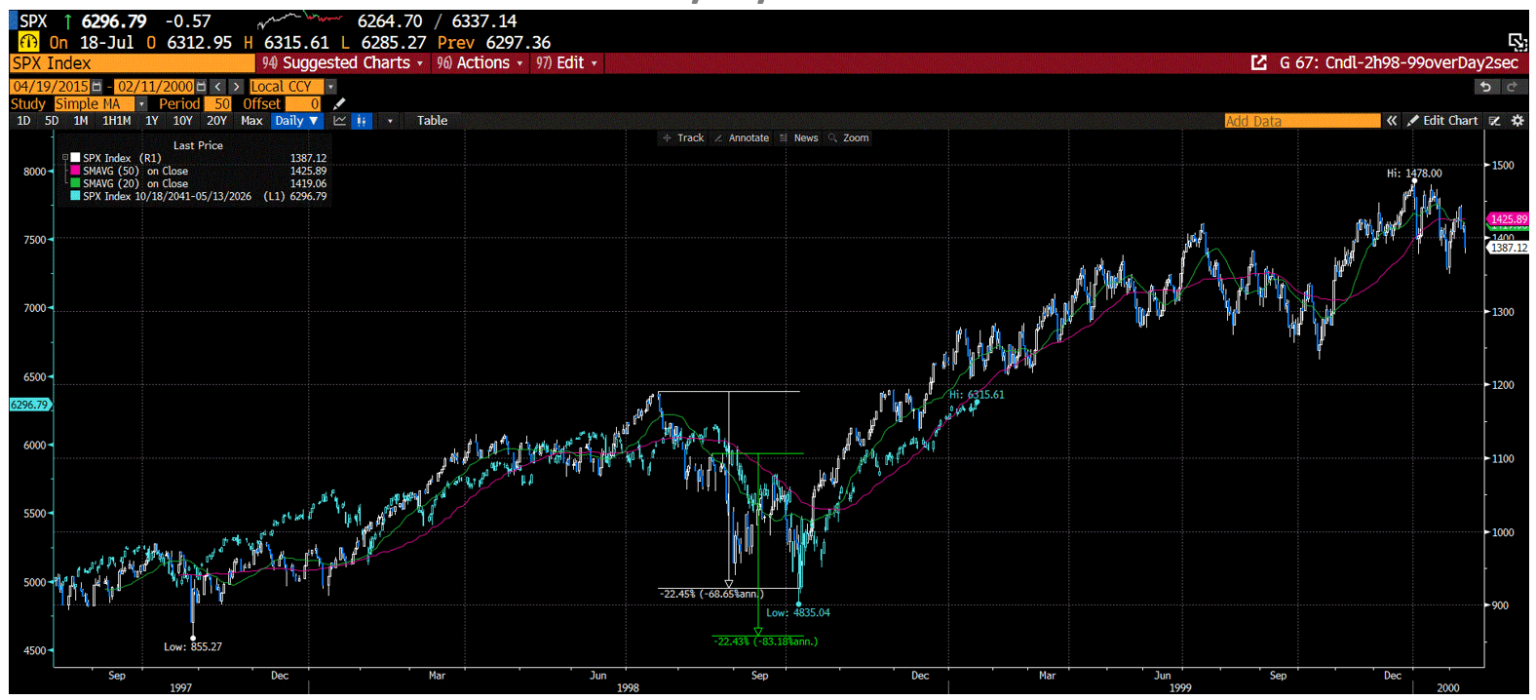This screenshot has height=700, width=1536.
Task: Select the candlestick chart type icon
Action: (x=362, y=121)
